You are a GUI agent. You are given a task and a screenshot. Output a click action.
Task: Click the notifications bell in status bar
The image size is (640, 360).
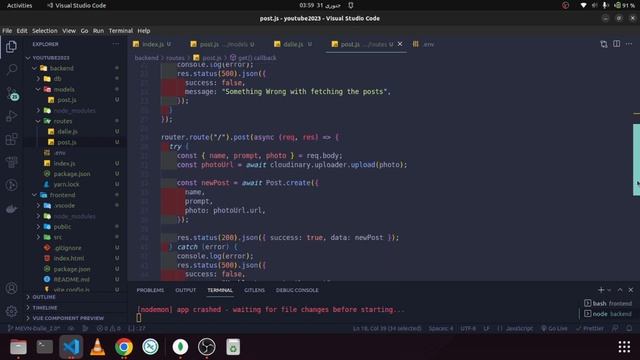click(629, 328)
